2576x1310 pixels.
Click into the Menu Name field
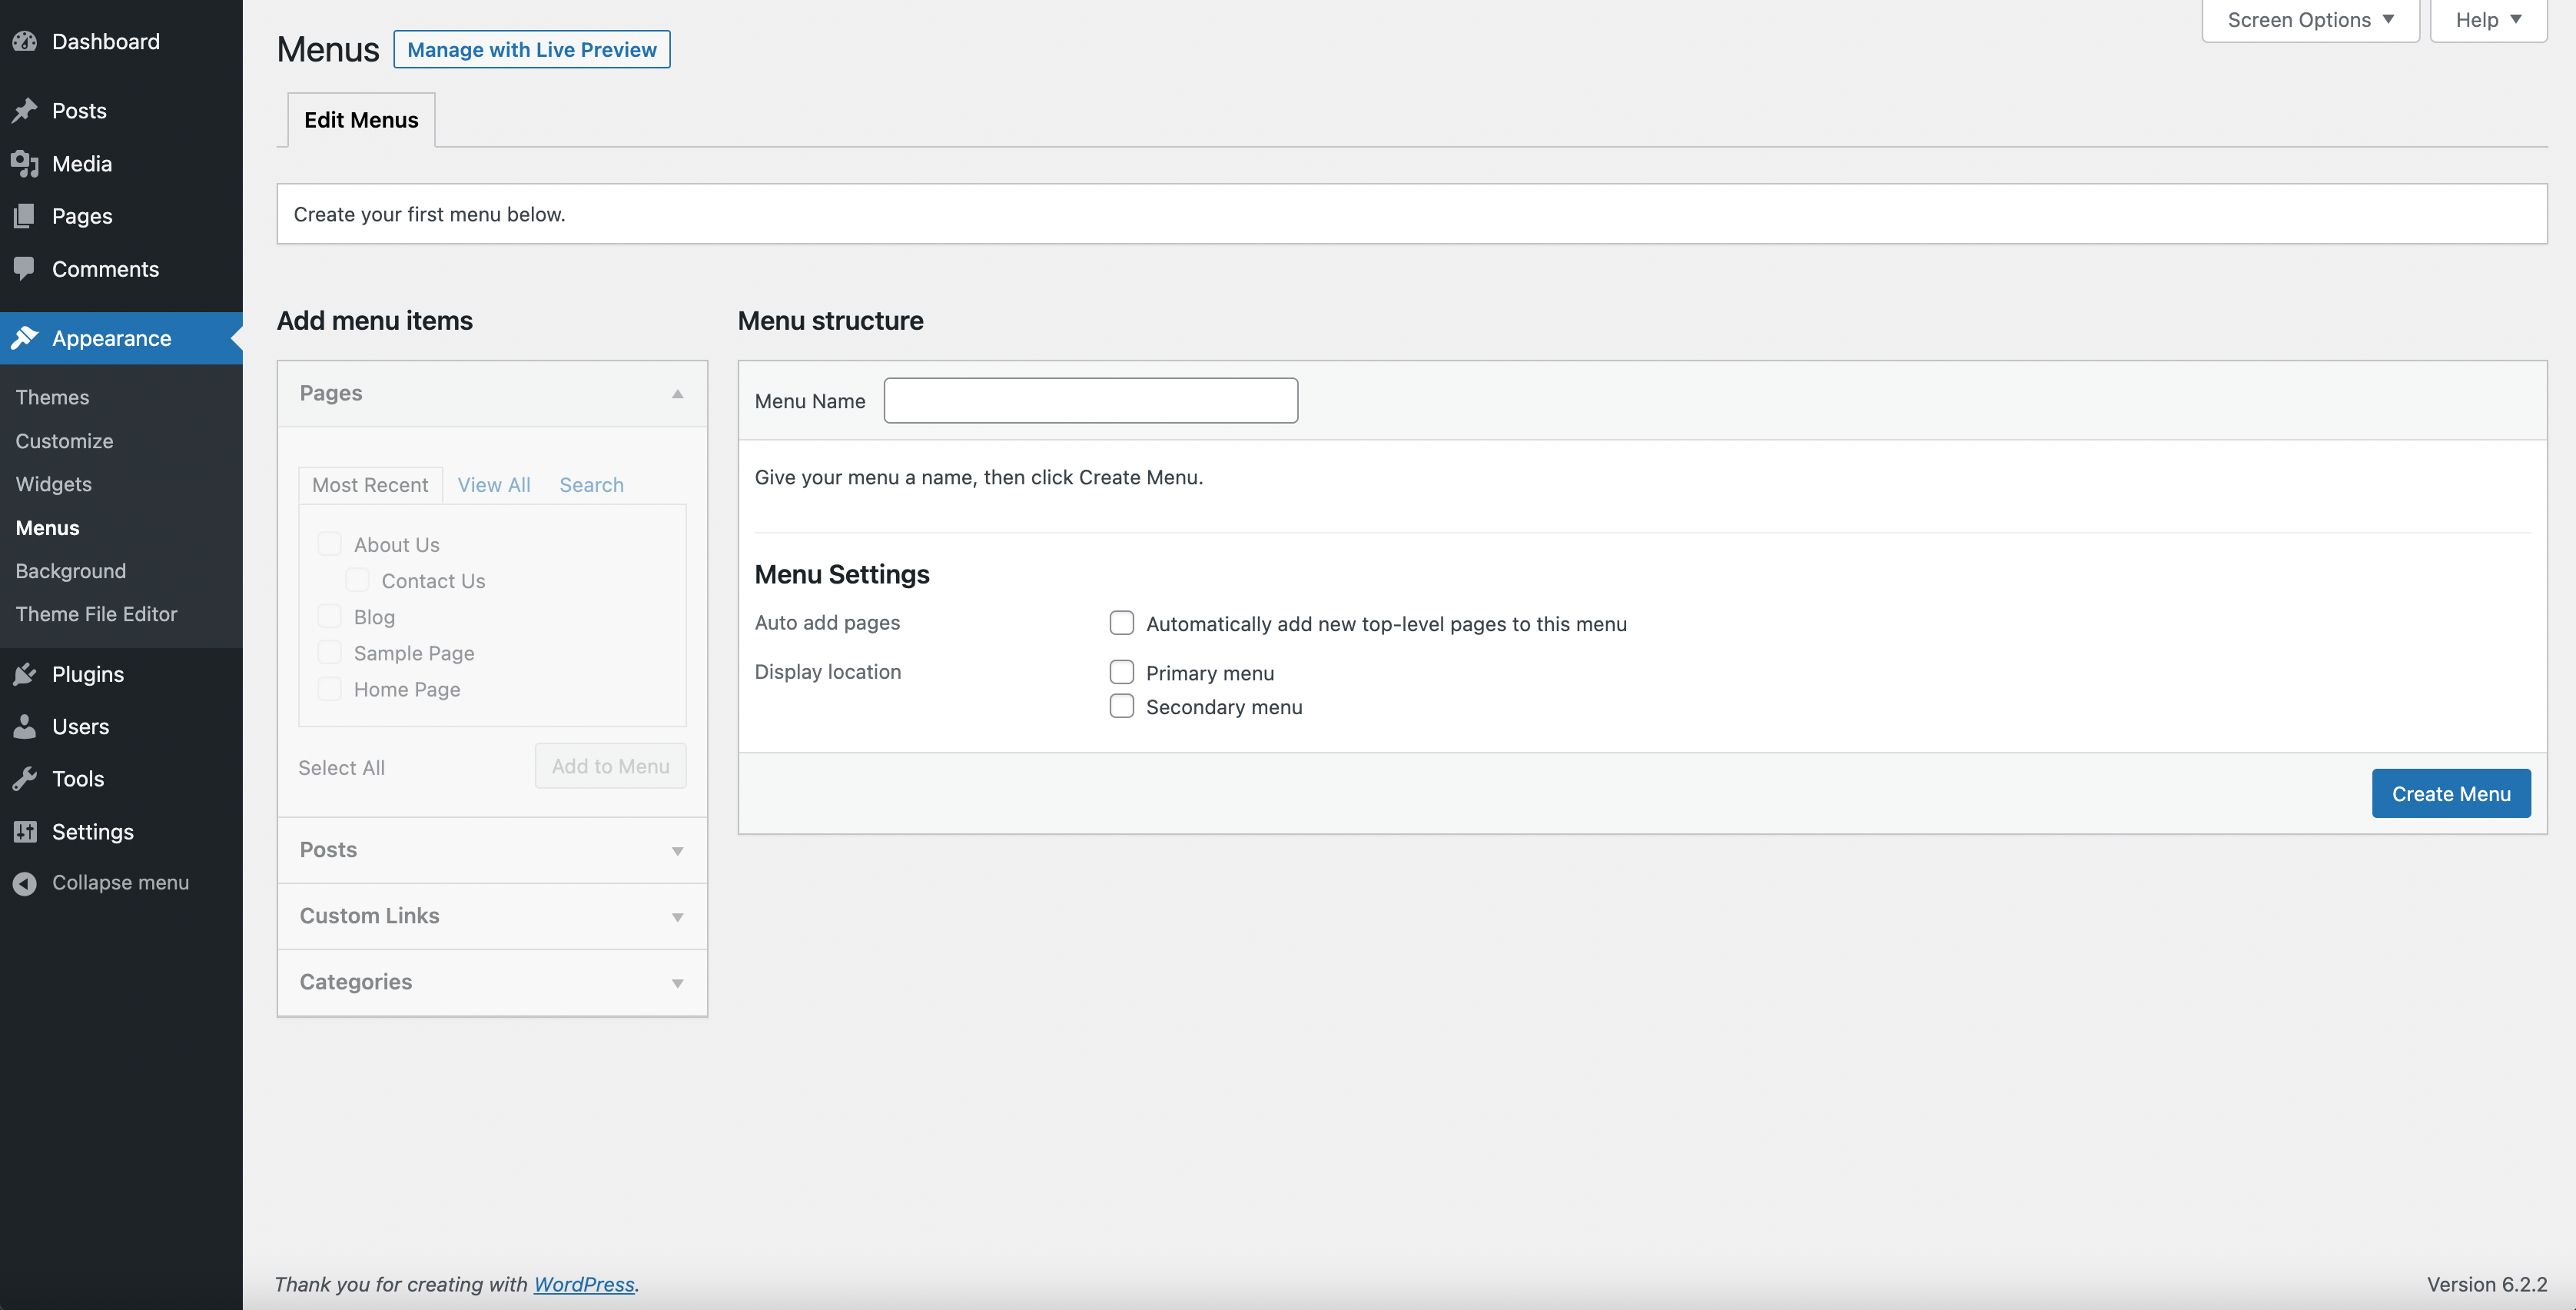point(1090,401)
